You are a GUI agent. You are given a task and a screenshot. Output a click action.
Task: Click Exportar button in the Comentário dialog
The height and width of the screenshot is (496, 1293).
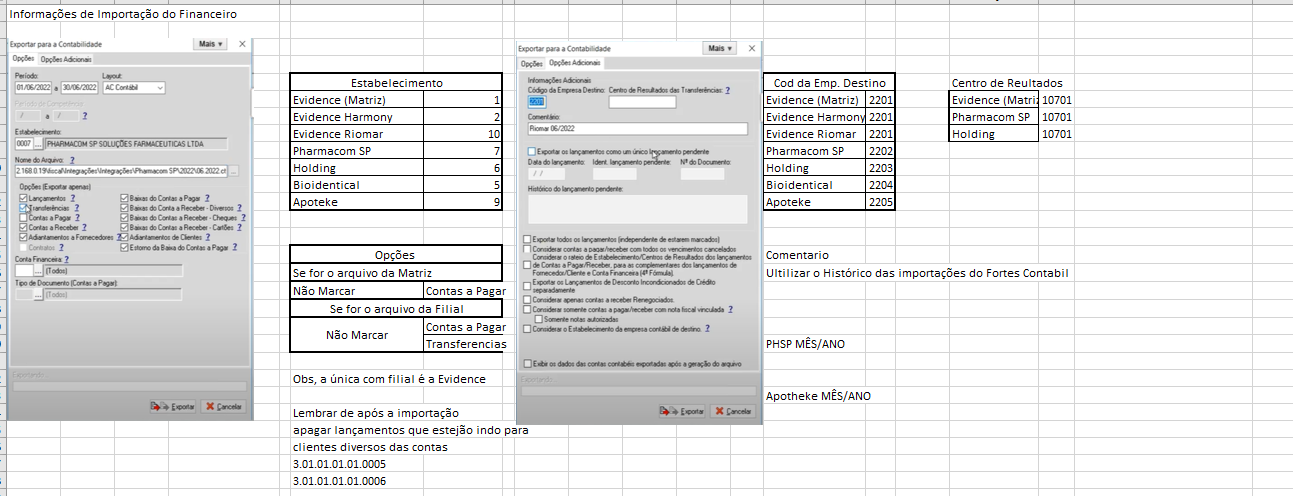pyautogui.click(x=683, y=411)
